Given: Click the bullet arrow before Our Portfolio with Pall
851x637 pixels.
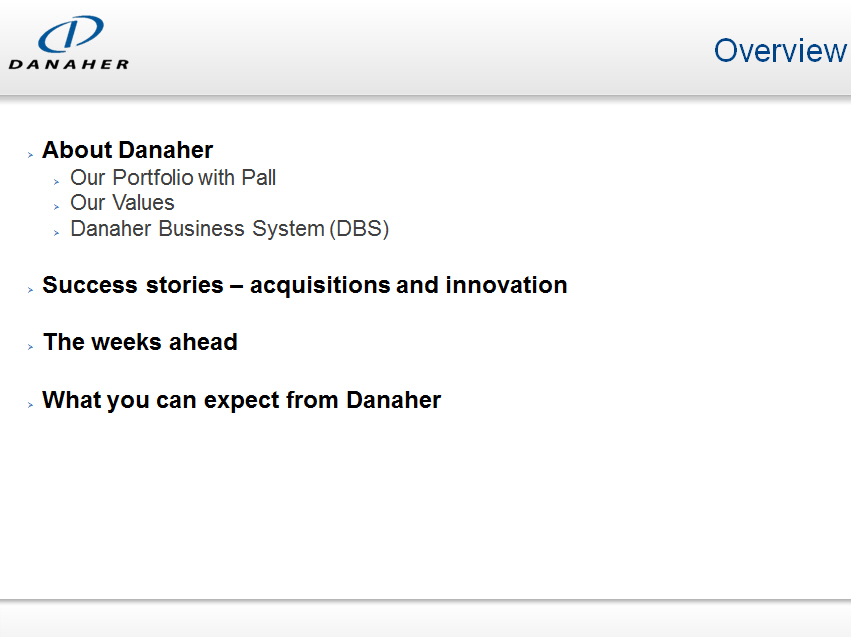Looking at the screenshot, I should [x=58, y=181].
